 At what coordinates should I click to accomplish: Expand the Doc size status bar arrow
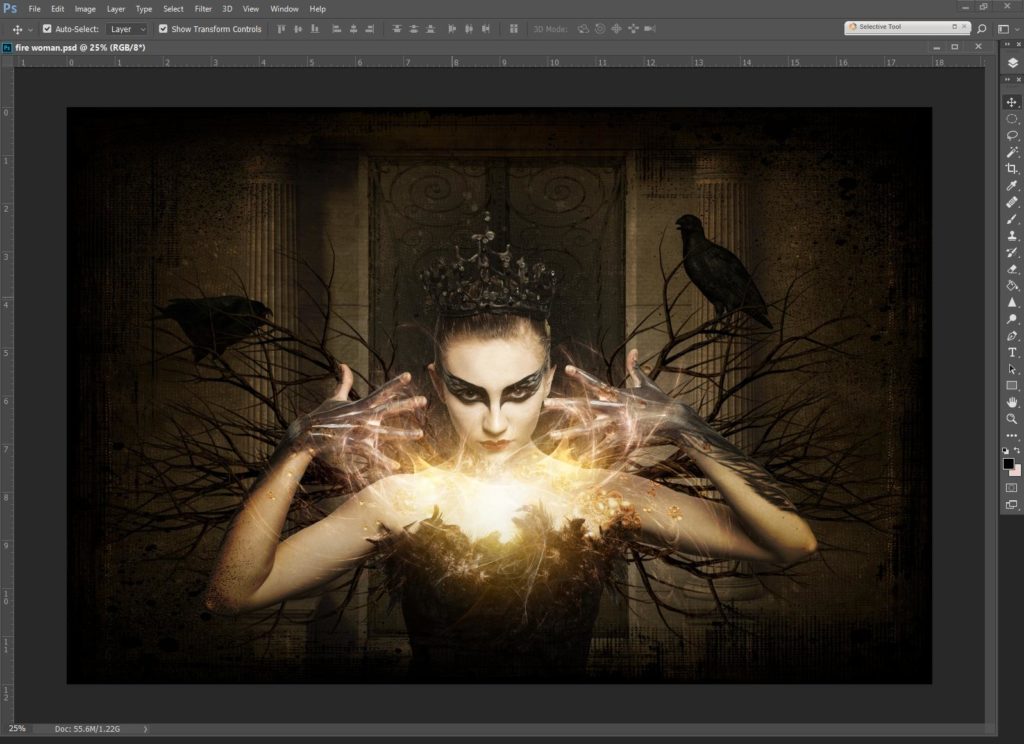coord(148,729)
